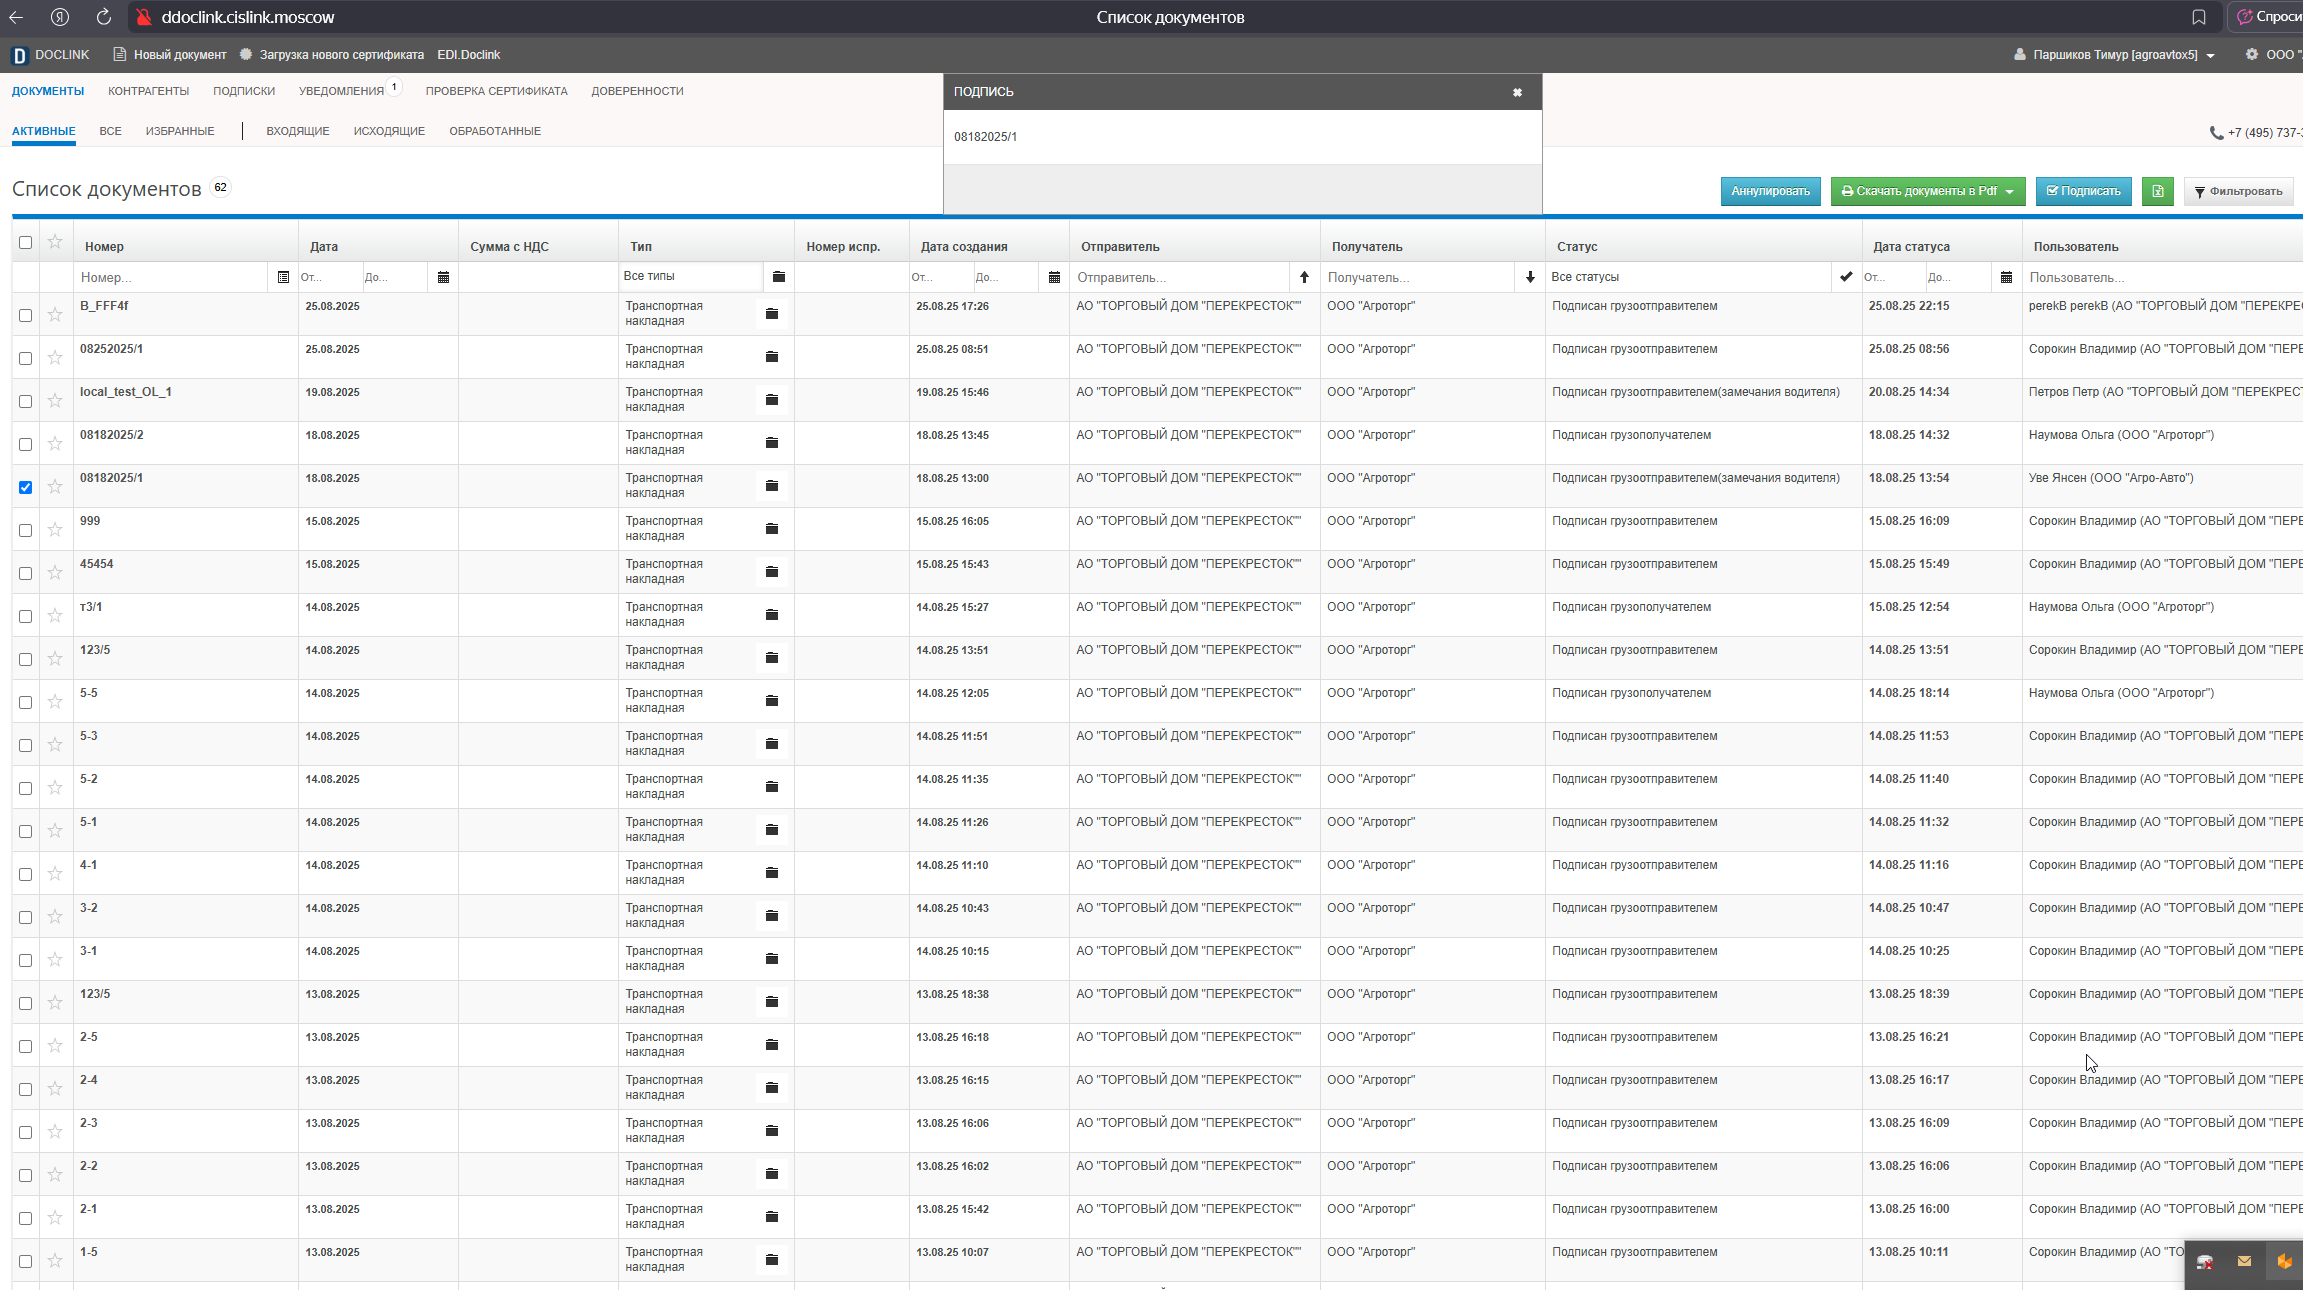Star document local_test_OL_1 as favorite

pyautogui.click(x=55, y=400)
